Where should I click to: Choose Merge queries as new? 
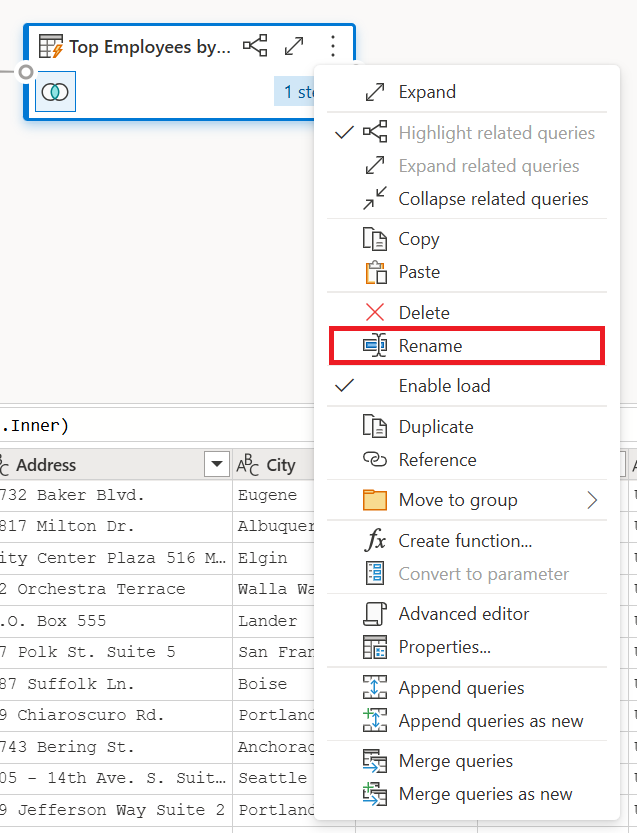pos(467,794)
